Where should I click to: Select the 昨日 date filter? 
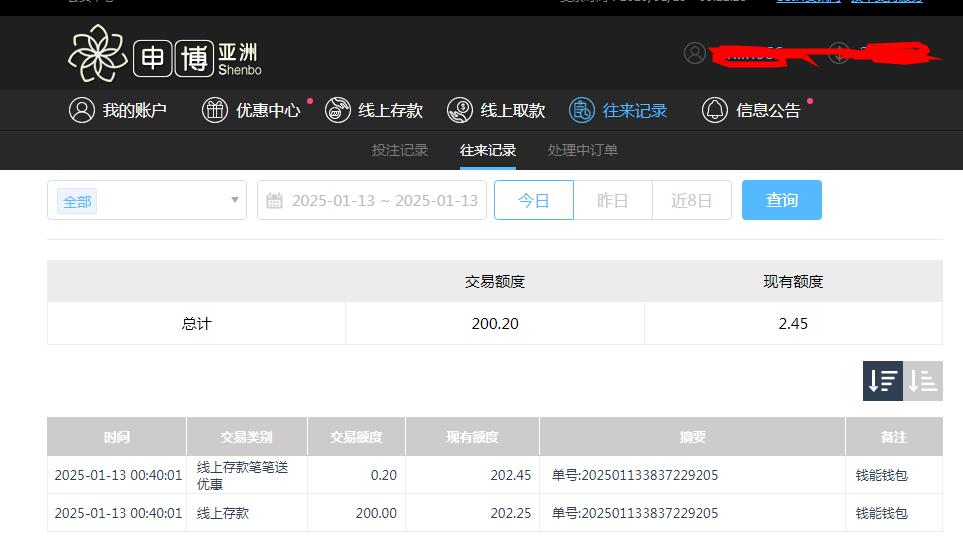coord(612,200)
